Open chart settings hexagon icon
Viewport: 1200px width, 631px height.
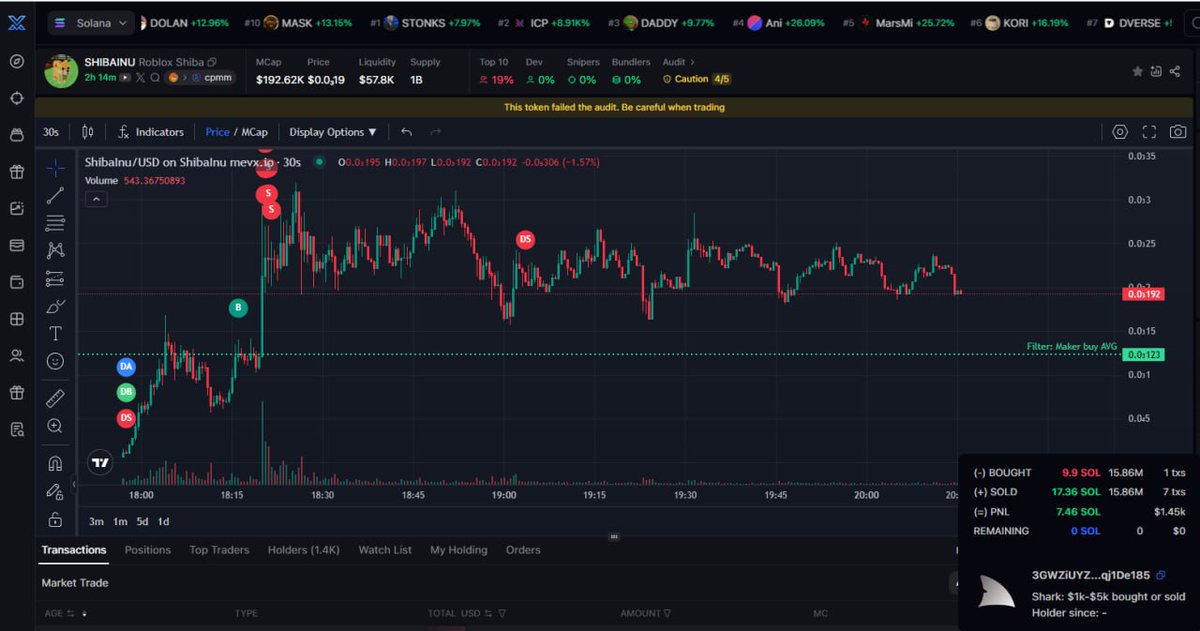click(x=1120, y=132)
